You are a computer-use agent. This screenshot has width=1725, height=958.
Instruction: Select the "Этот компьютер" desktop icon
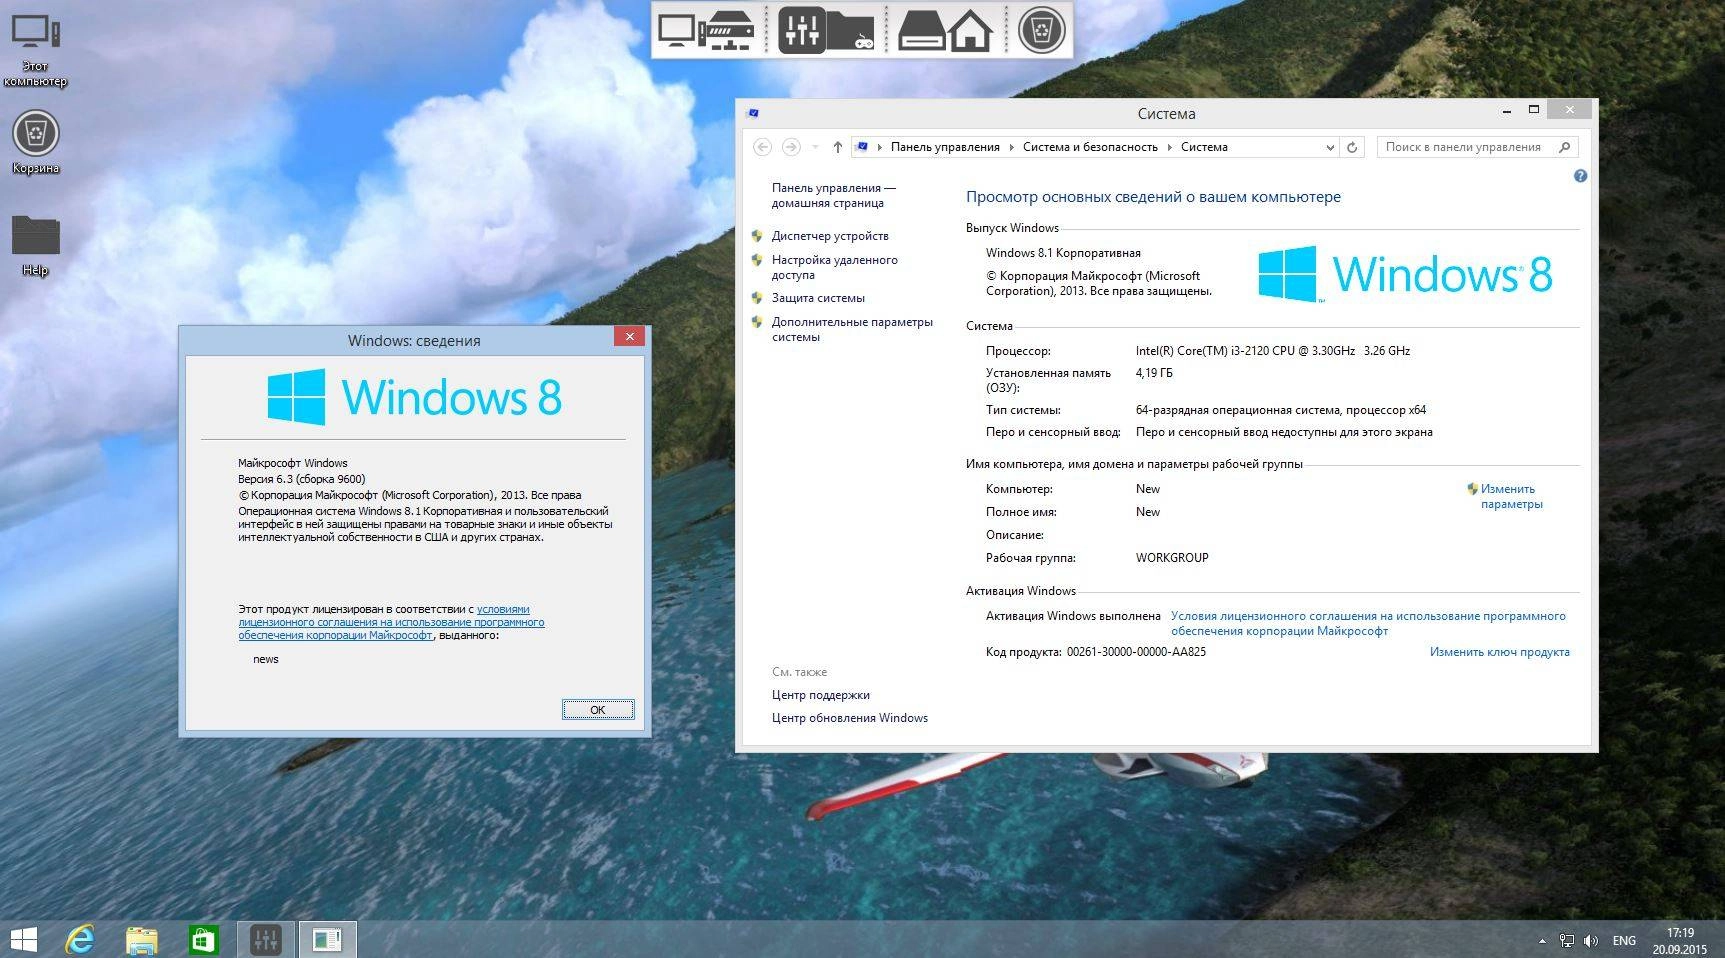point(35,50)
